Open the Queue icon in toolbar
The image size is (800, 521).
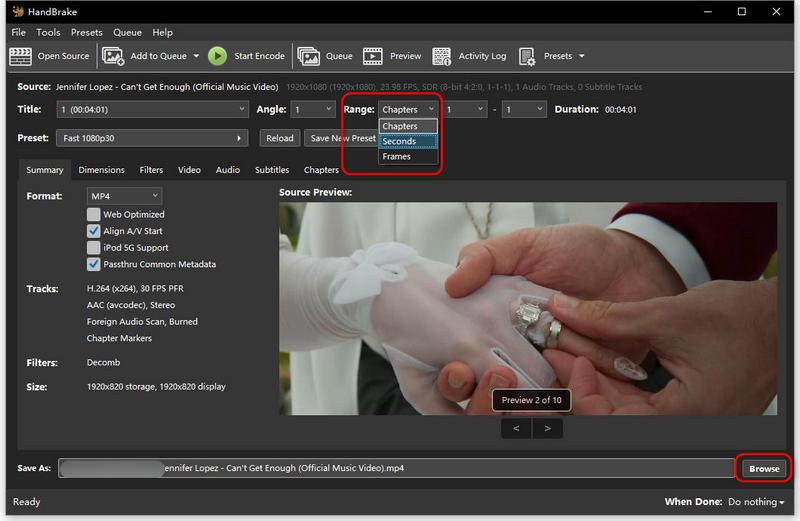click(x=309, y=56)
